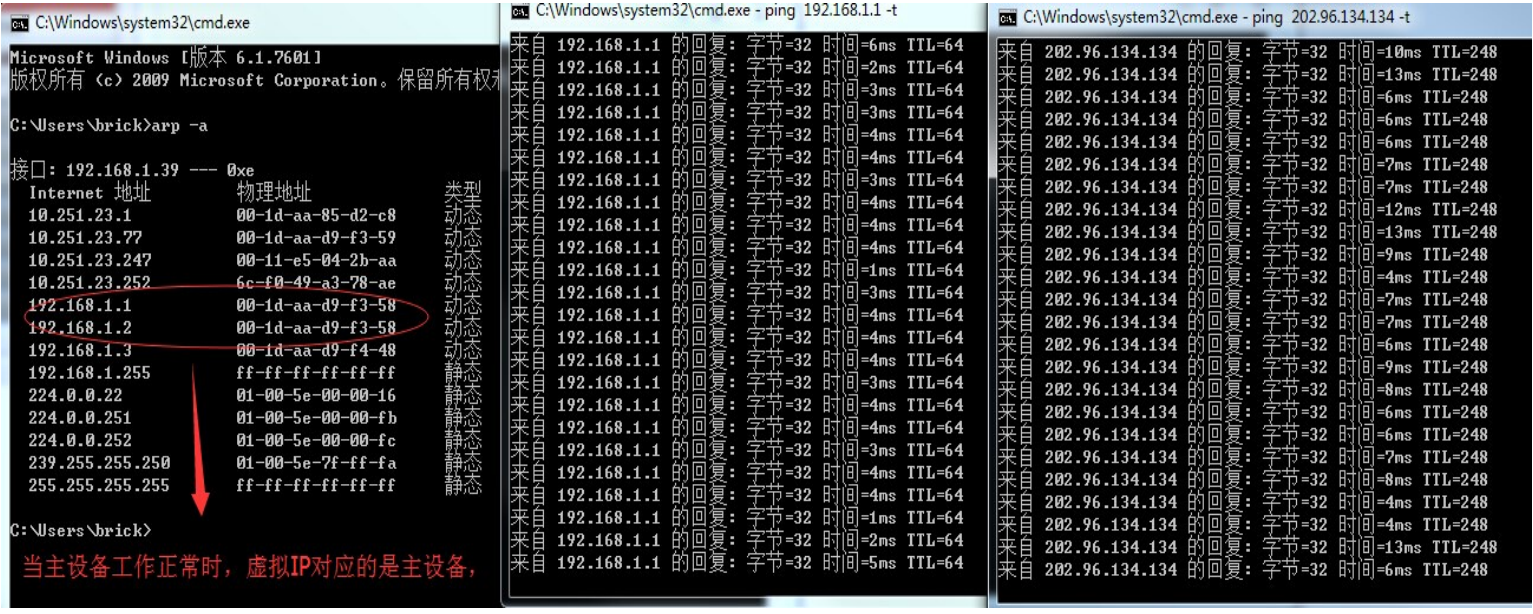
Task: Click the cmd icon in arp window title bar
Action: click(x=19, y=21)
